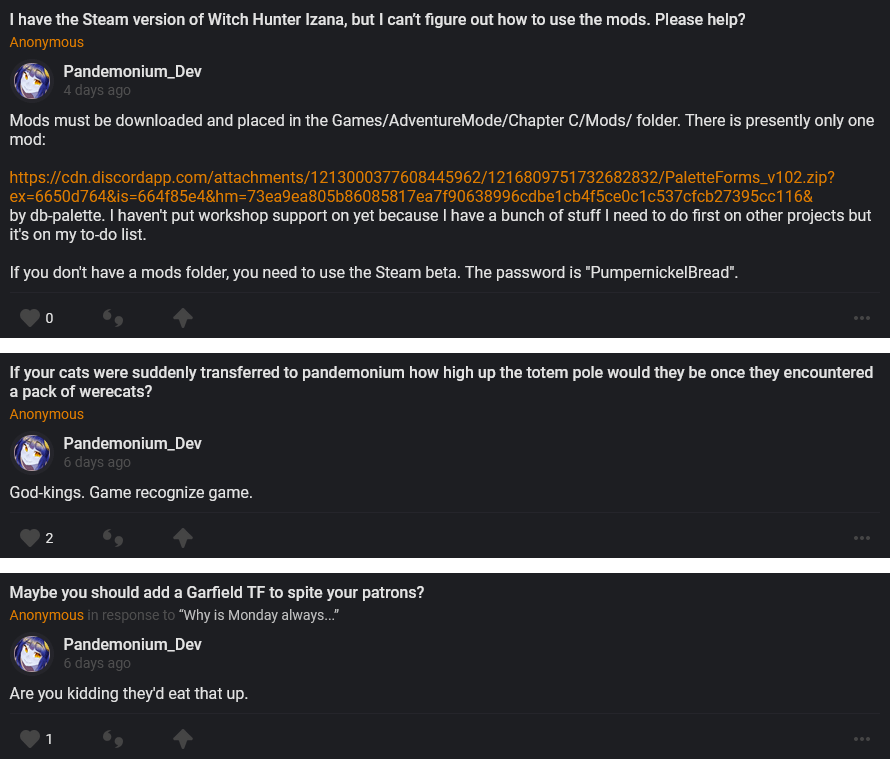Open "Why is Monday always..." linked question
The image size is (890, 759).
(258, 615)
